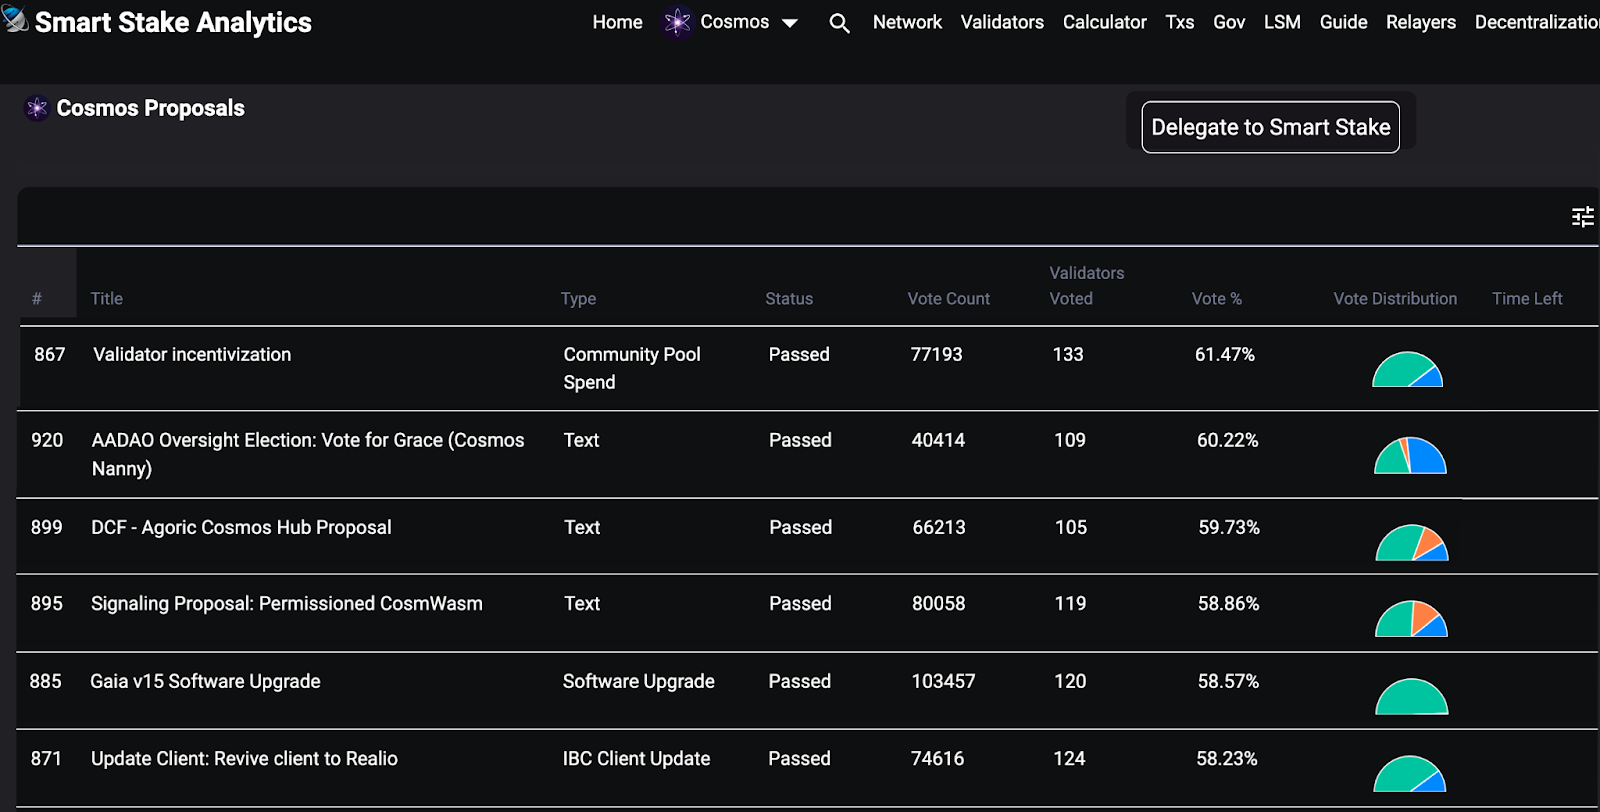Screen dimensions: 1600x812
Task: Click the Vote Distribution column header
Action: [1395, 299]
